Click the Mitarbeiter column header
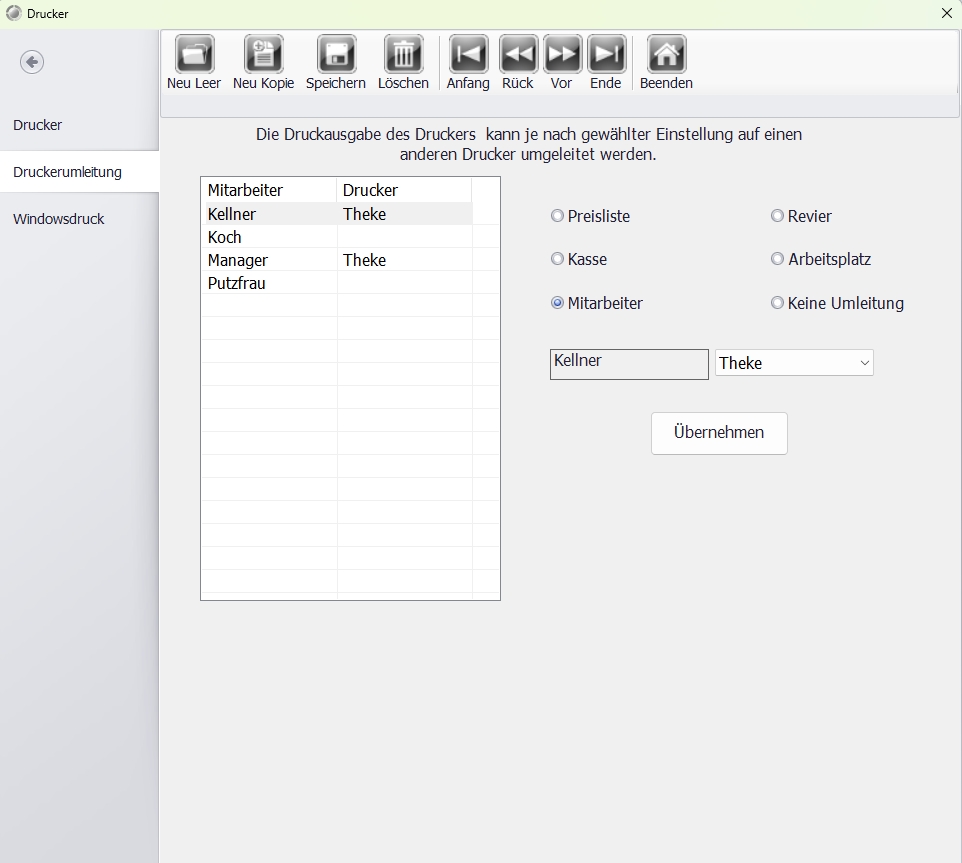The height and width of the screenshot is (863, 962). (x=270, y=190)
